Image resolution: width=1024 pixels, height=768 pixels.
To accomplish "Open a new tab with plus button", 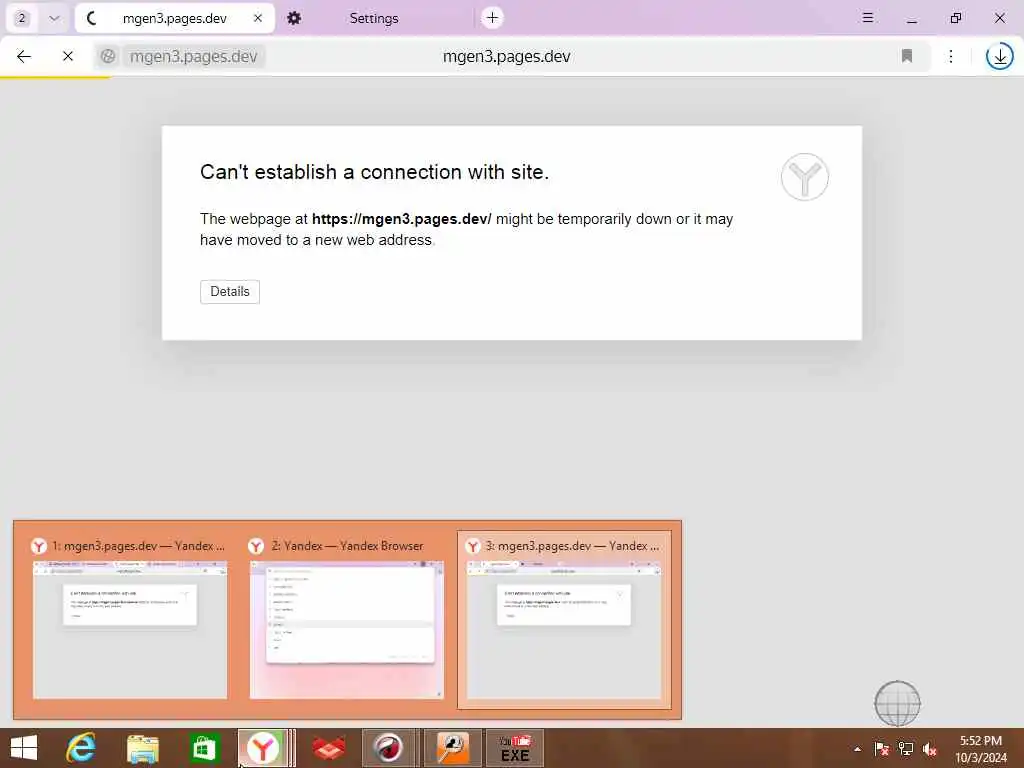I will [492, 18].
